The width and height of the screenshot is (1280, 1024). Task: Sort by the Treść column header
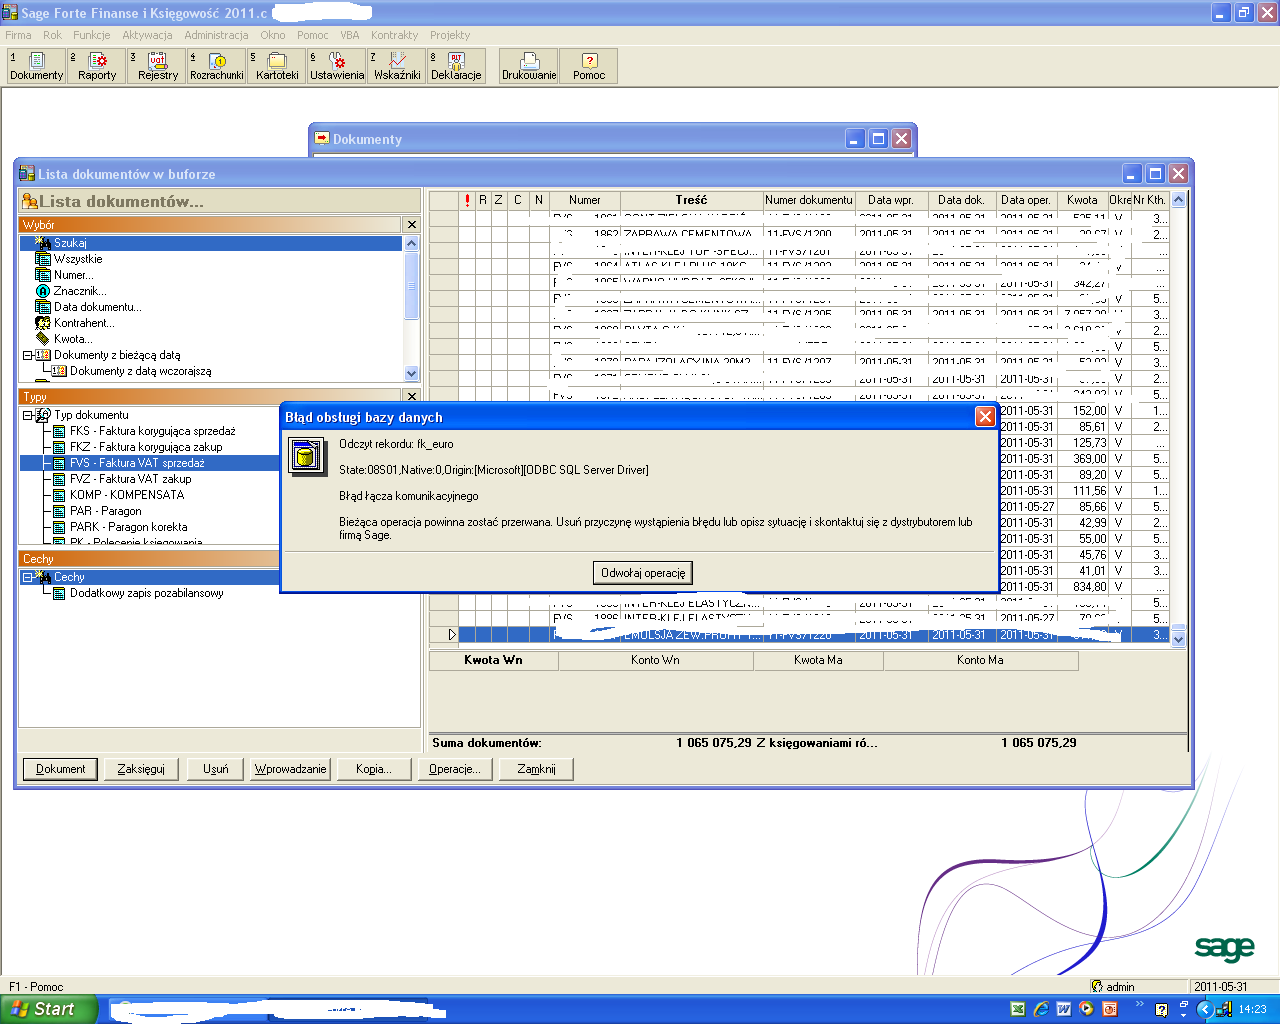[x=691, y=200]
